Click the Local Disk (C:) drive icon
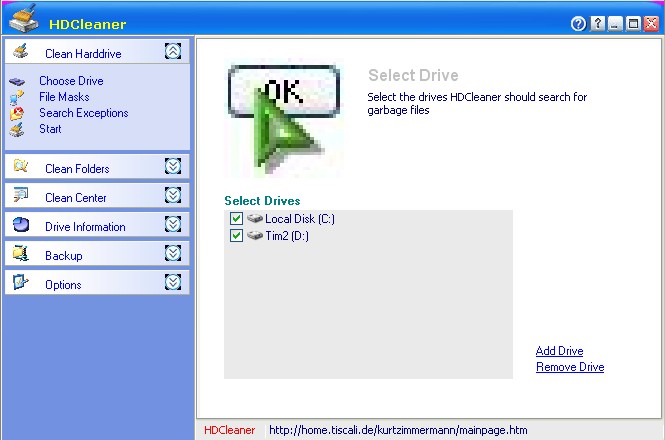 pyautogui.click(x=255, y=219)
